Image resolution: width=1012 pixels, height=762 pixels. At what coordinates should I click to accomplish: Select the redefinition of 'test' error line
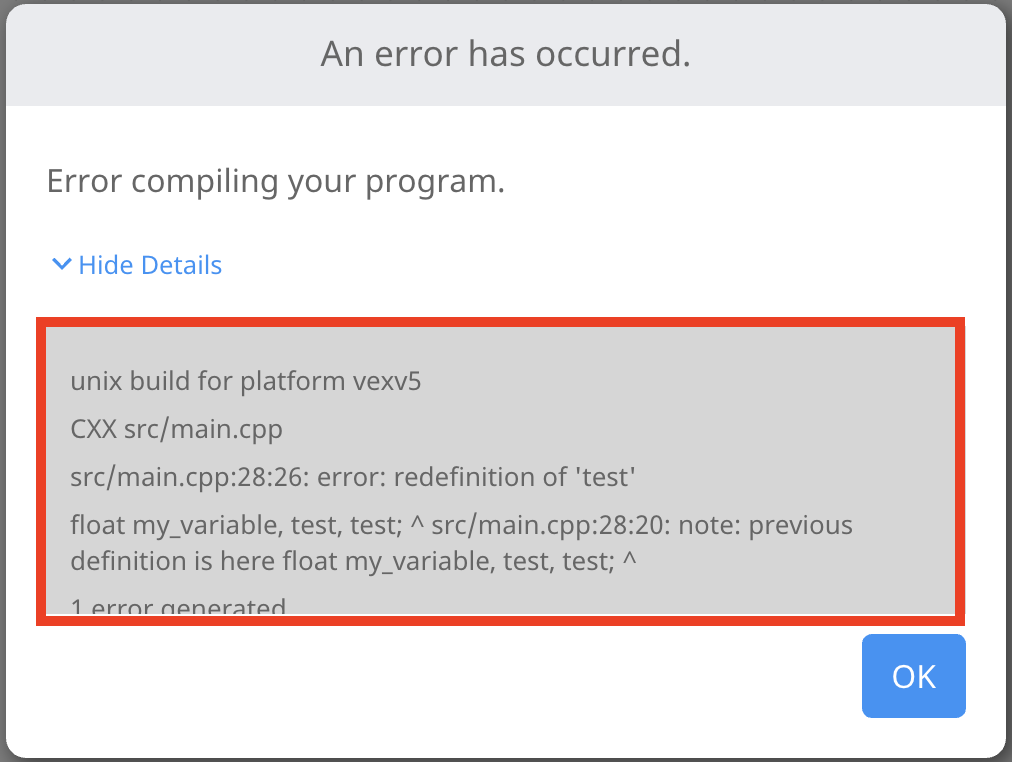[x=353, y=477]
